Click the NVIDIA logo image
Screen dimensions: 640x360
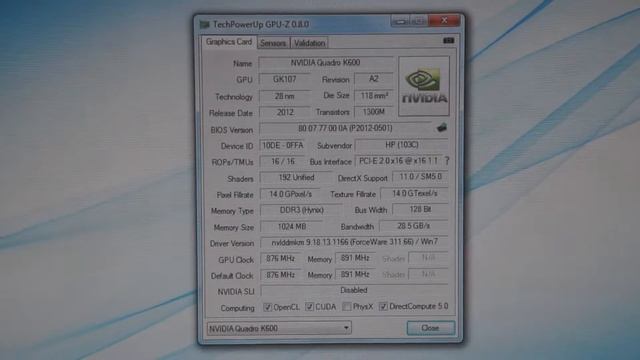click(424, 86)
